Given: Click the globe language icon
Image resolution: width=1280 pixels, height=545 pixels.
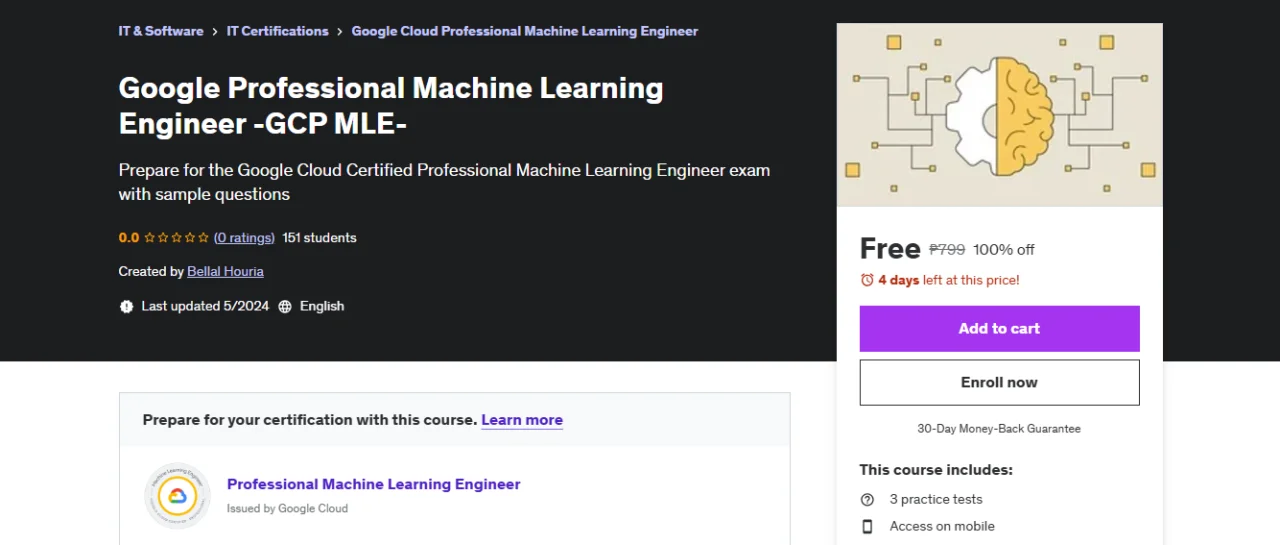Looking at the screenshot, I should tap(285, 307).
